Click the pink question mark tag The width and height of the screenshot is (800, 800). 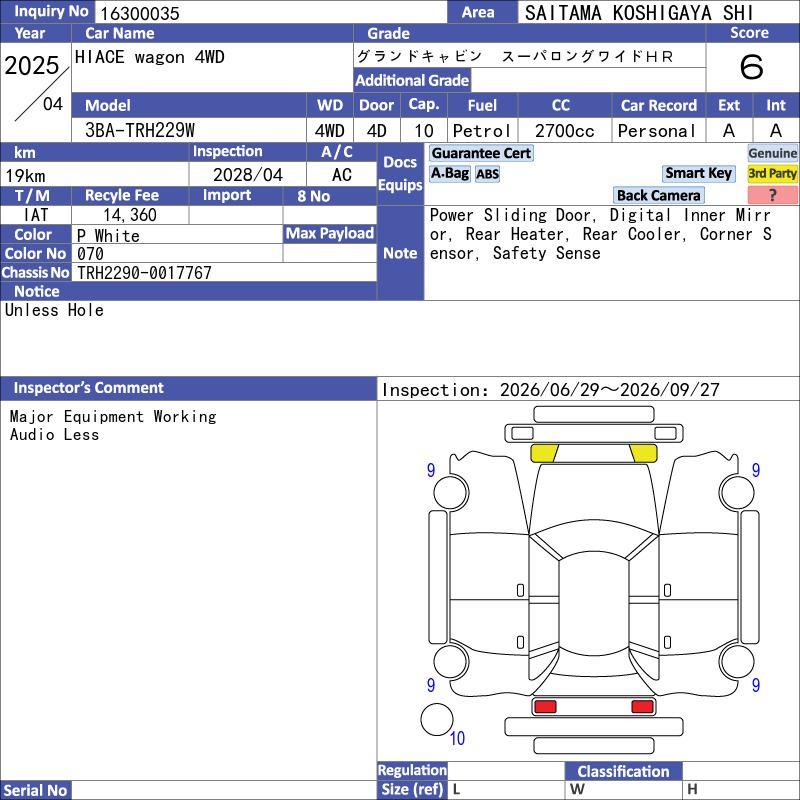[x=772, y=195]
